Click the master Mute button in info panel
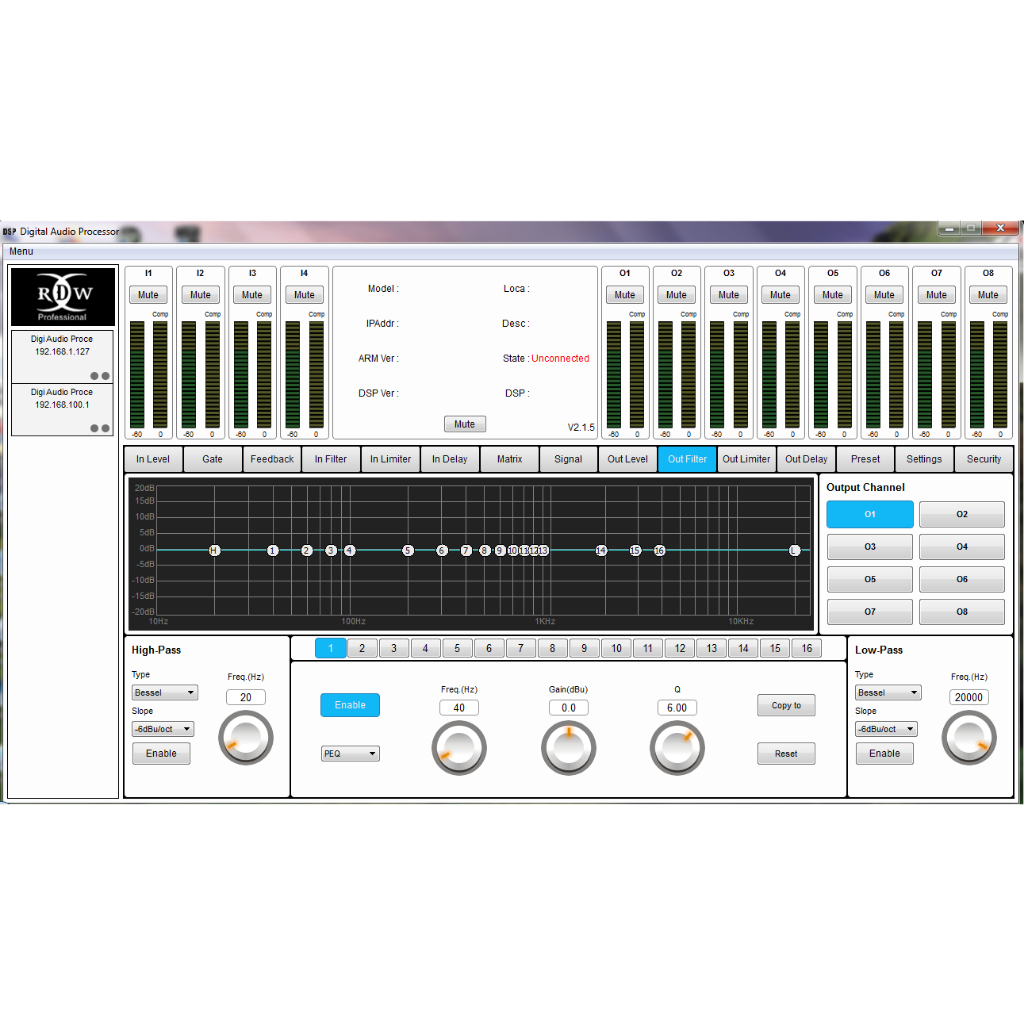This screenshot has height=1024, width=1024. point(464,424)
